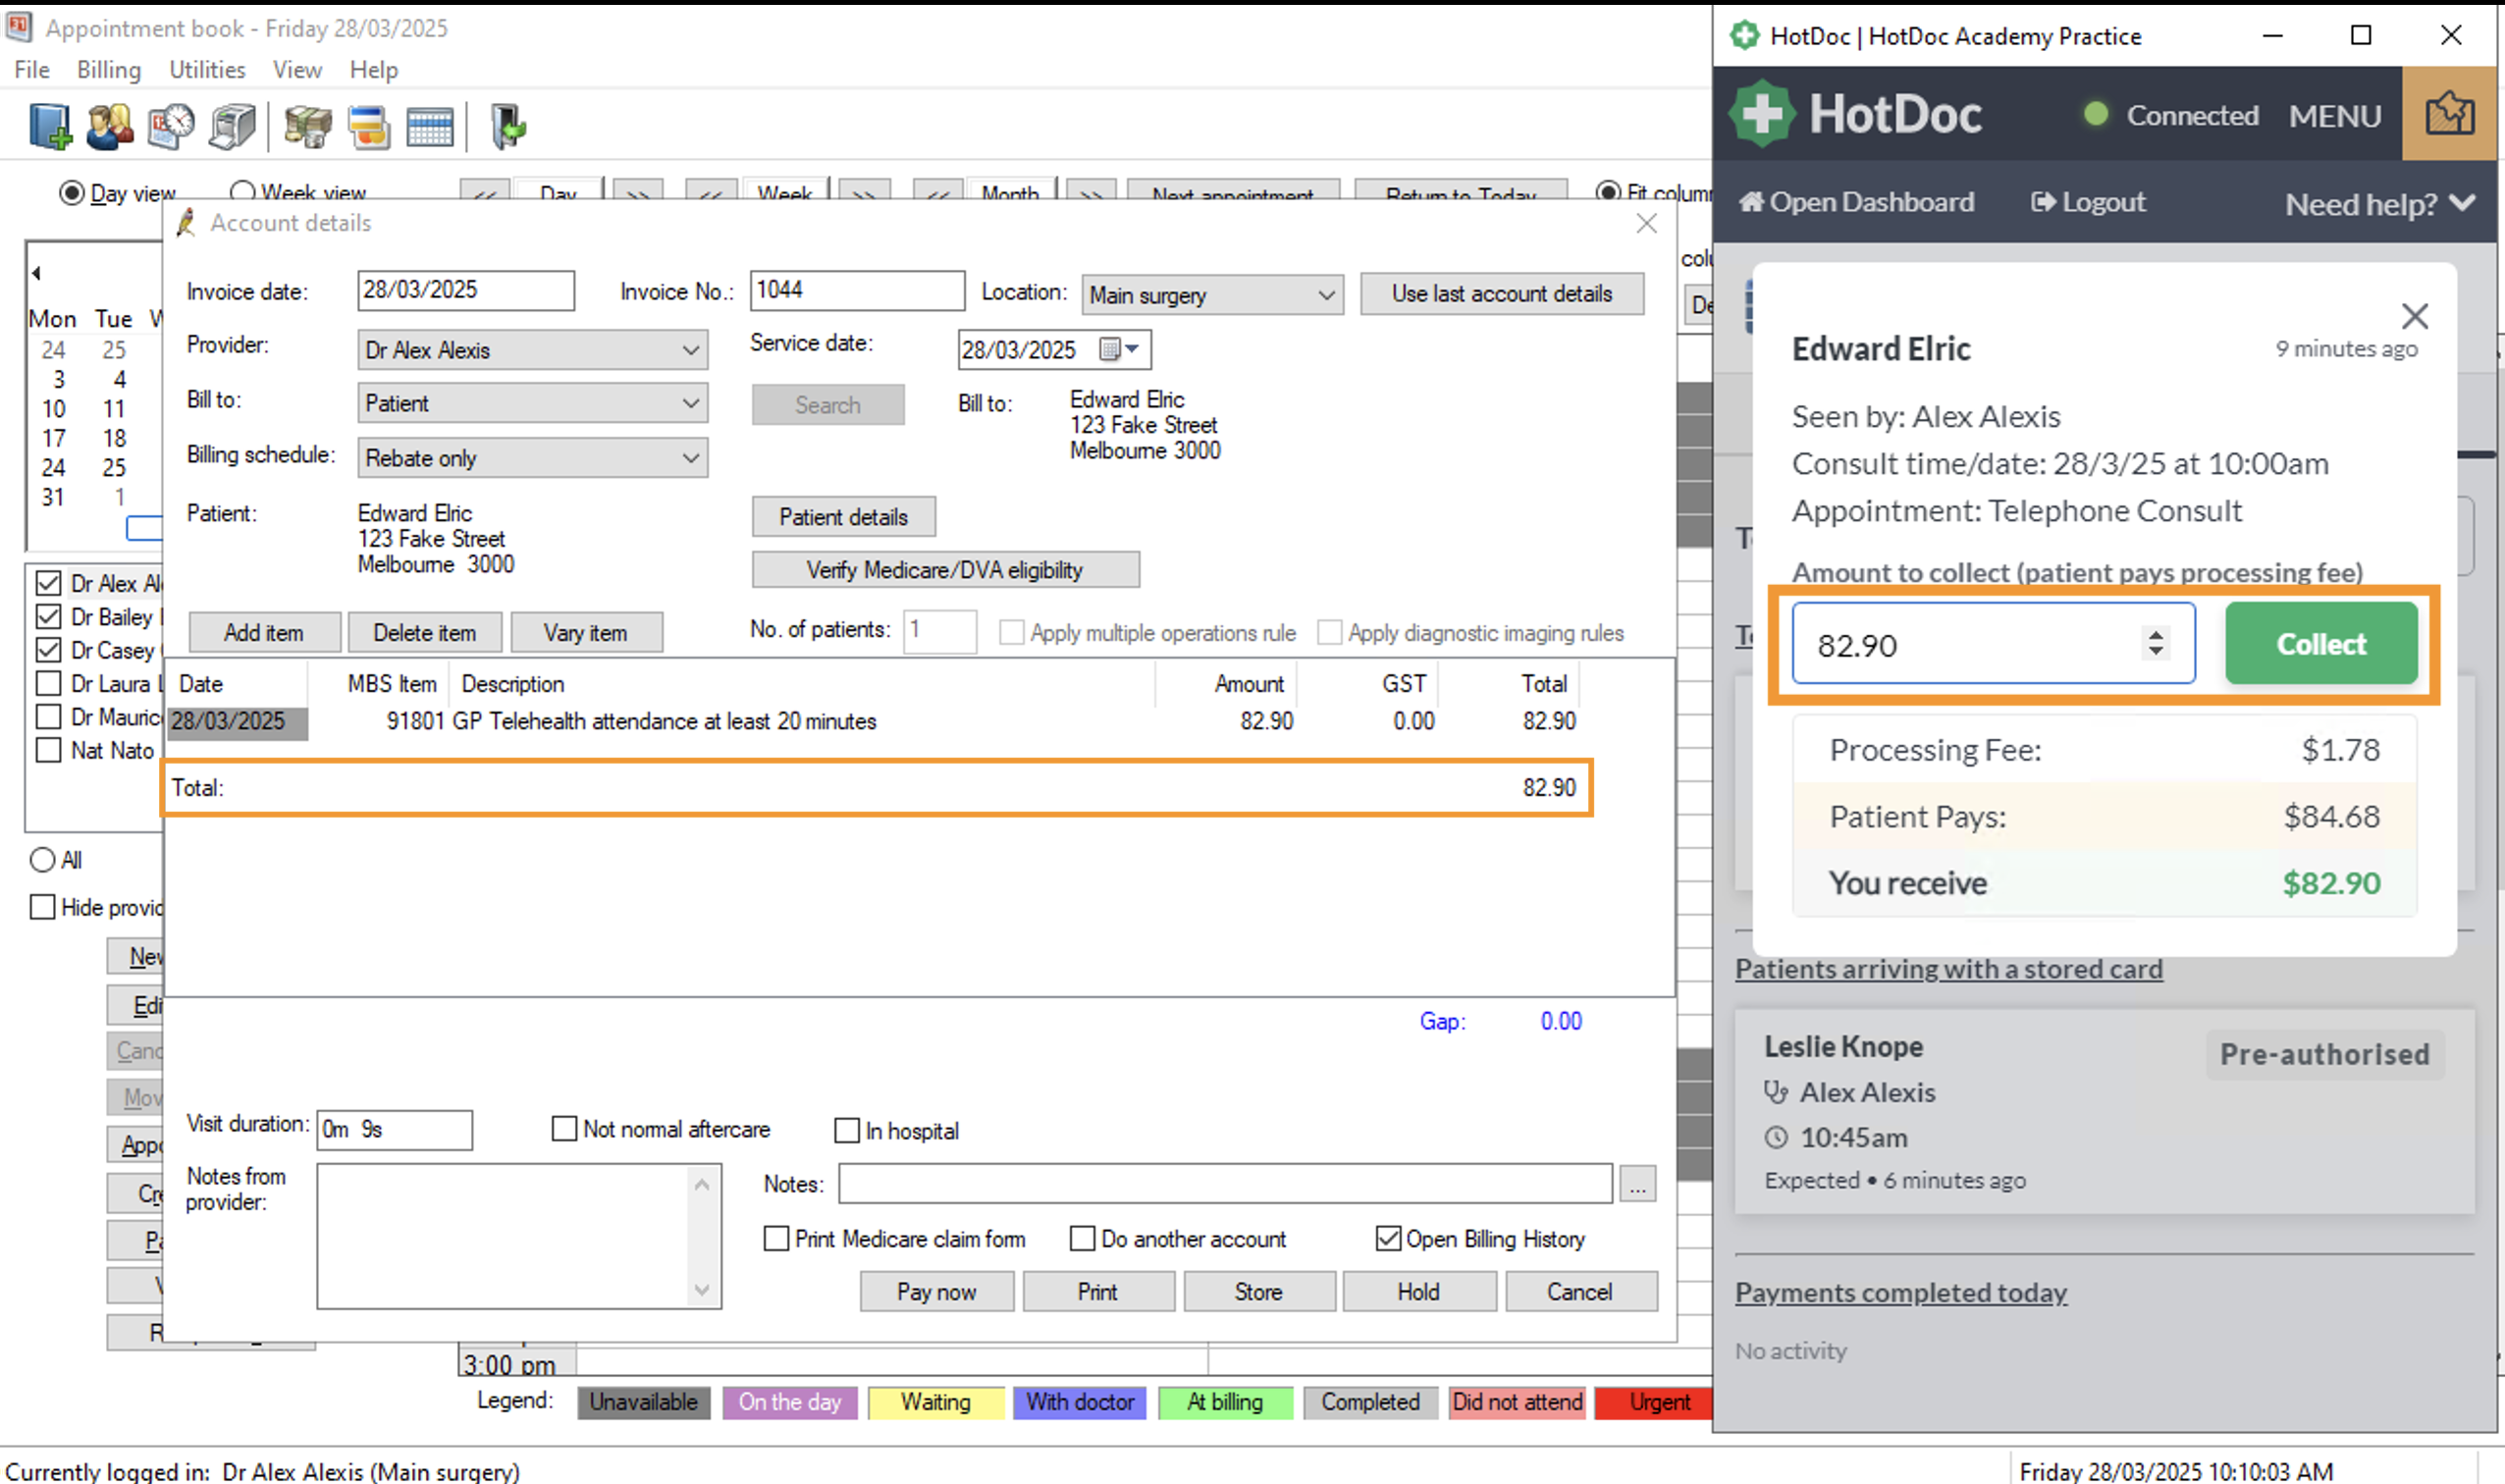
Task: Open the cash stack billing toolbar icon
Action: [x=308, y=127]
